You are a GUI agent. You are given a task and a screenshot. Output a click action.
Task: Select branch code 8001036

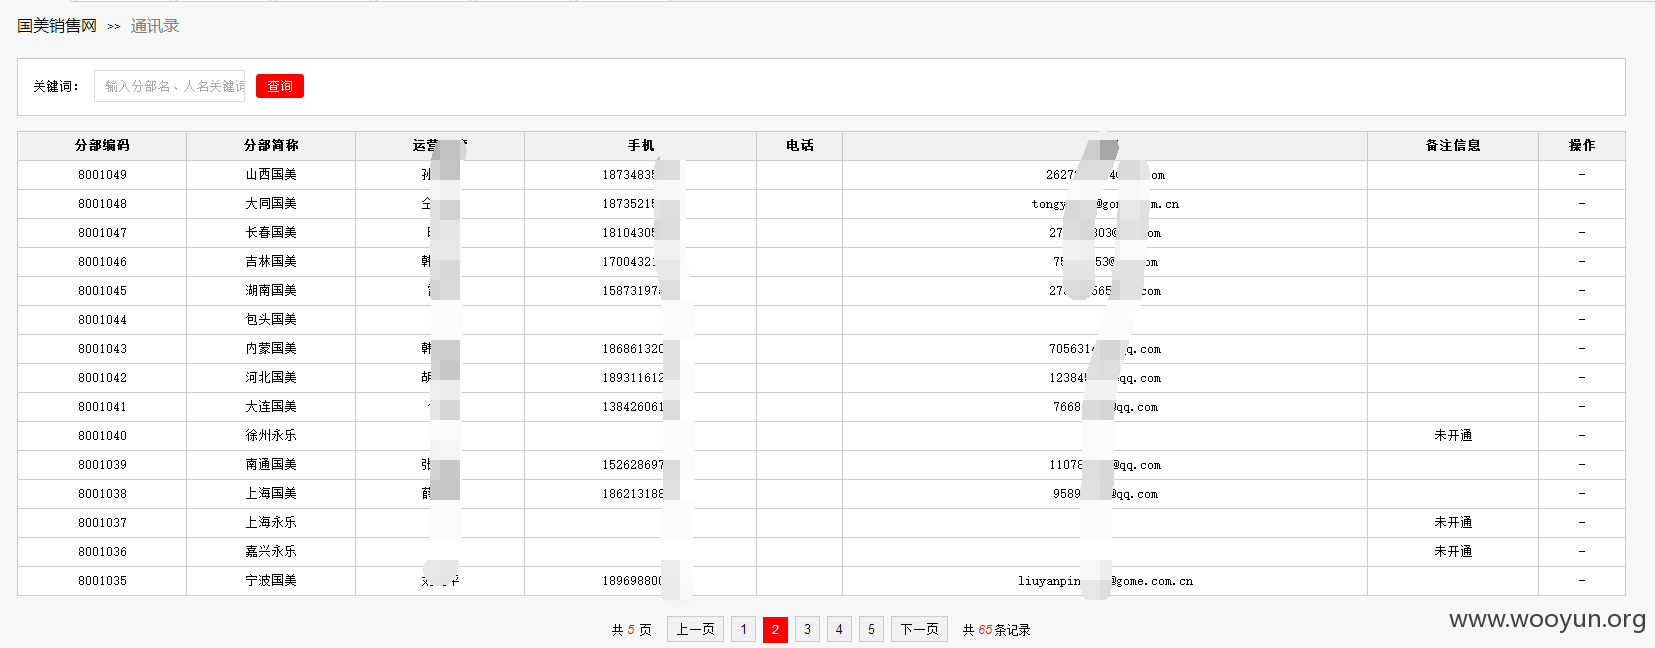[102, 551]
